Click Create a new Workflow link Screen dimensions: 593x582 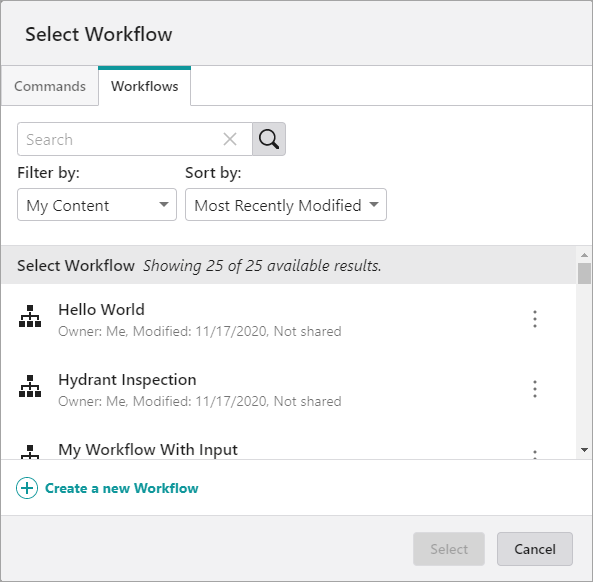point(121,488)
